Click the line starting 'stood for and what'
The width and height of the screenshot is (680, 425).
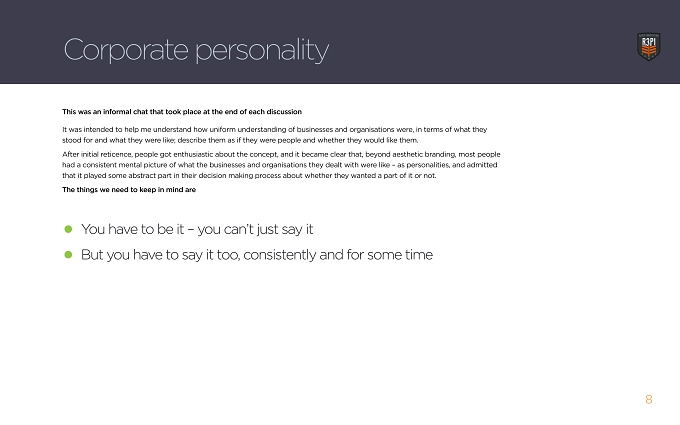[x=240, y=140]
